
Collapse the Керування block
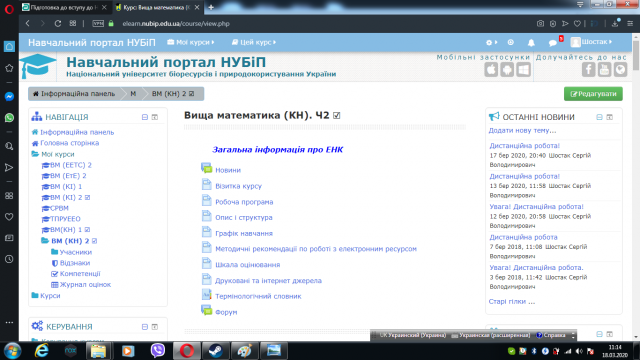(145, 327)
